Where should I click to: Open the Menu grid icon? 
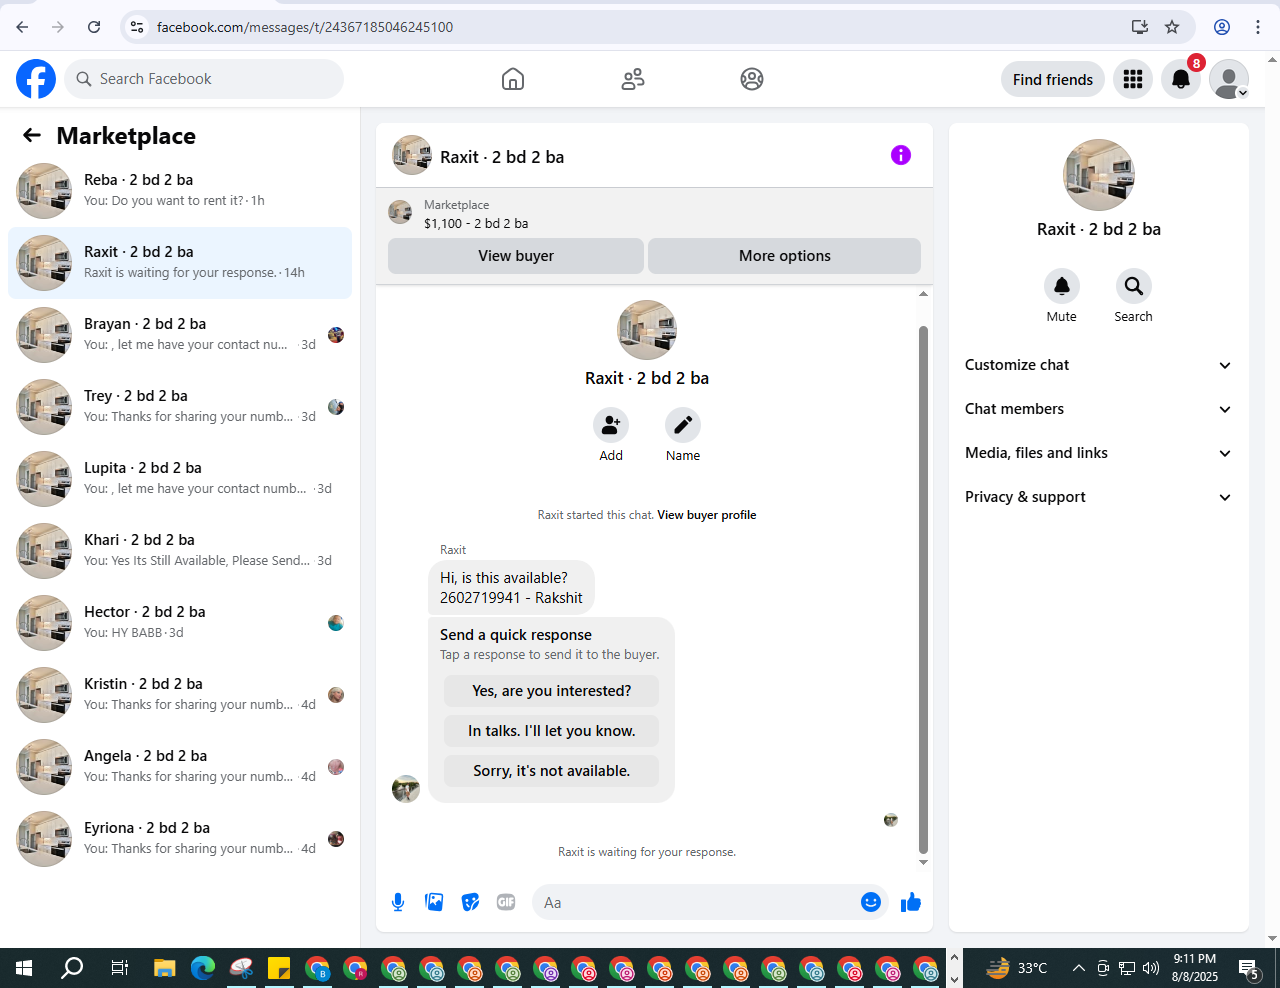[x=1133, y=79]
